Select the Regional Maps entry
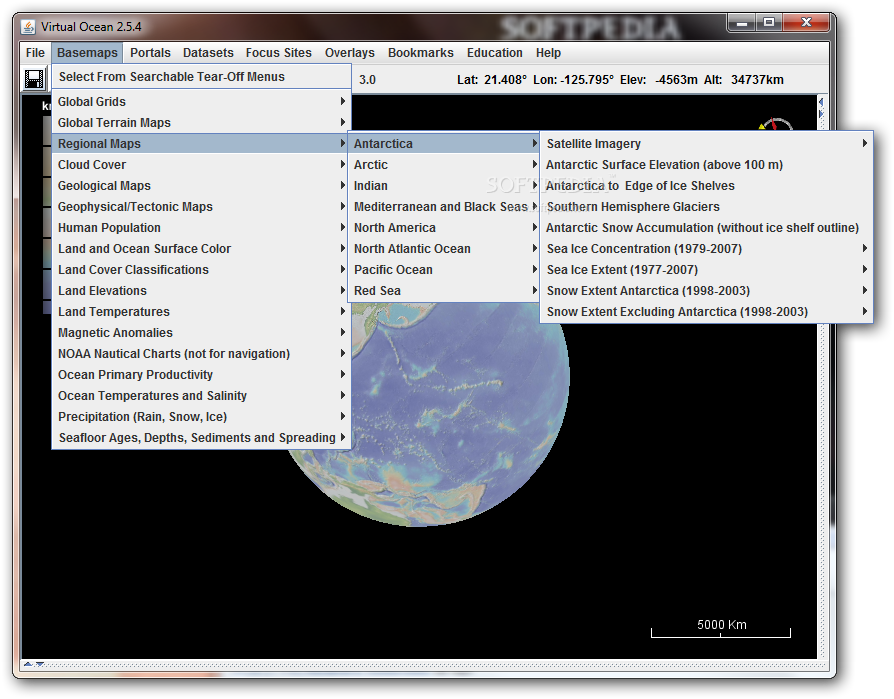 coord(201,144)
